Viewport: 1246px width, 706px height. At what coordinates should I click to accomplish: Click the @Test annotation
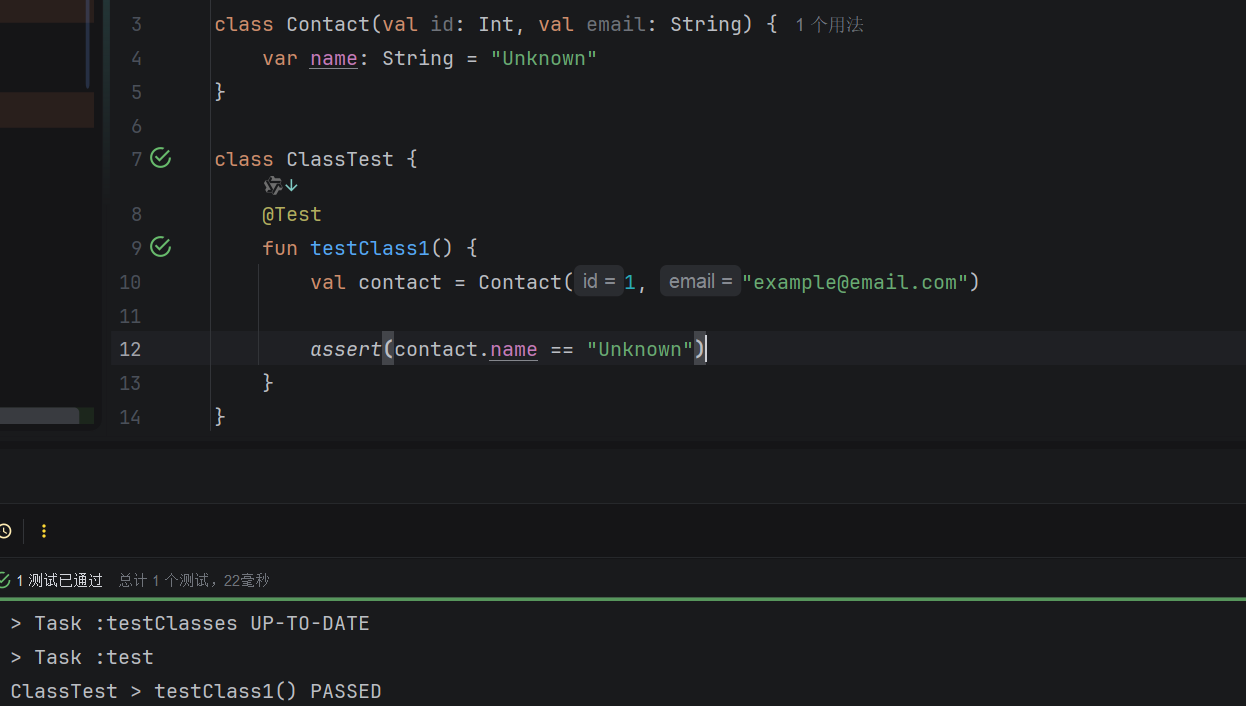pos(291,214)
